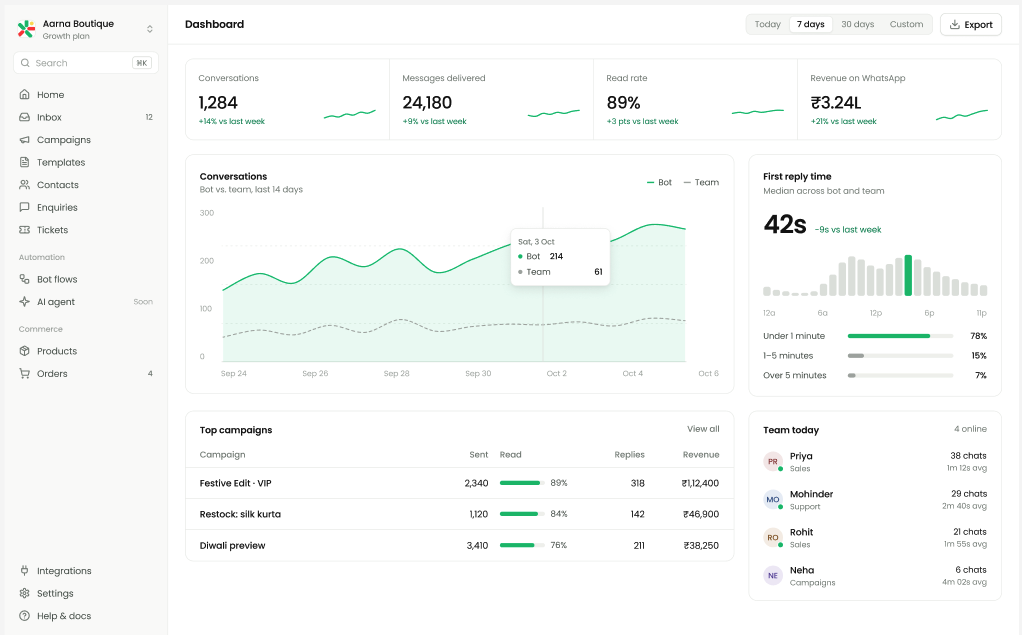This screenshot has width=1022, height=635.
Task: Open the Conversations stat card
Action: click(287, 99)
